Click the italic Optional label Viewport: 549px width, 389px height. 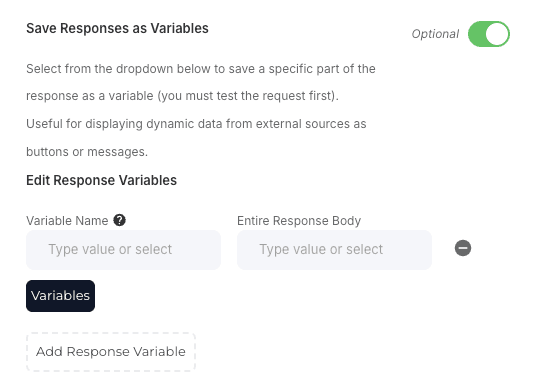[x=435, y=34]
